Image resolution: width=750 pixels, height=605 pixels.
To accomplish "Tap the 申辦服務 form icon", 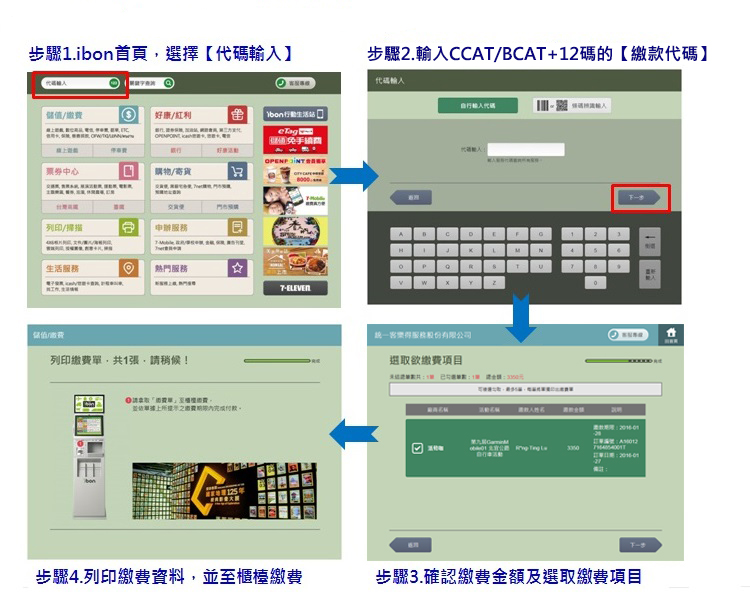I will point(237,227).
